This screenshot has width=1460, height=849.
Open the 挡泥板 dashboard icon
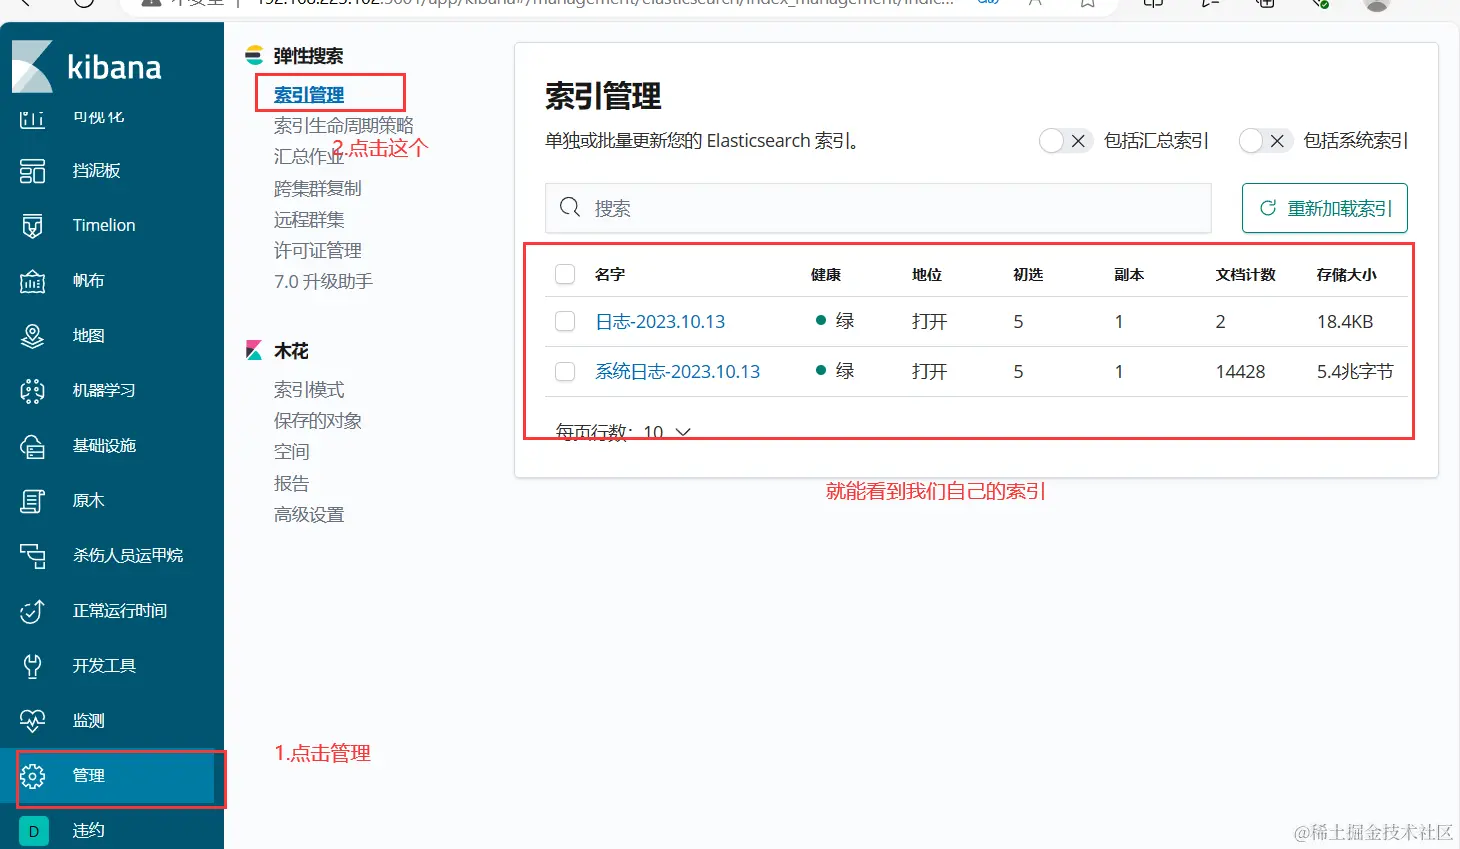click(x=33, y=171)
